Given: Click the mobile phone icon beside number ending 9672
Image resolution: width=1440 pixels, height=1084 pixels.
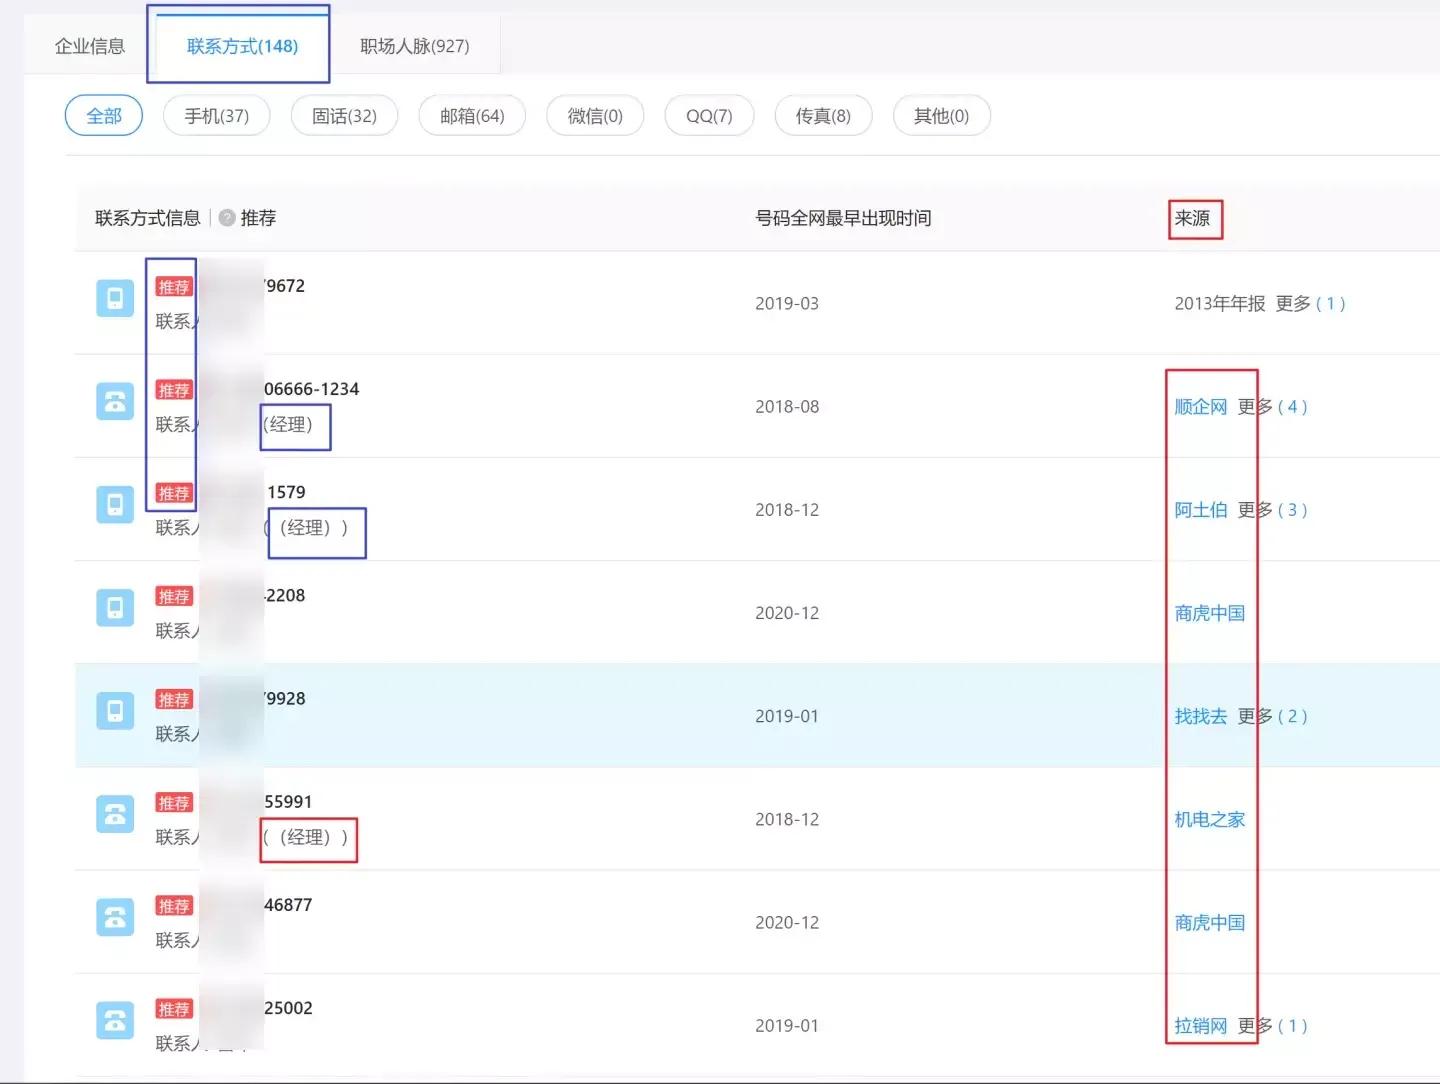Looking at the screenshot, I should [x=115, y=298].
